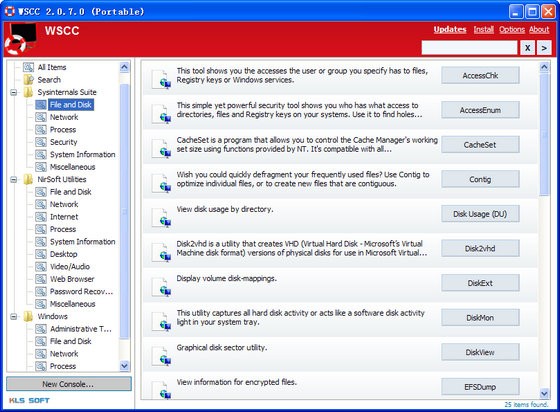The width and height of the screenshot is (560, 412).
Task: Open the Options link
Action: [512, 29]
